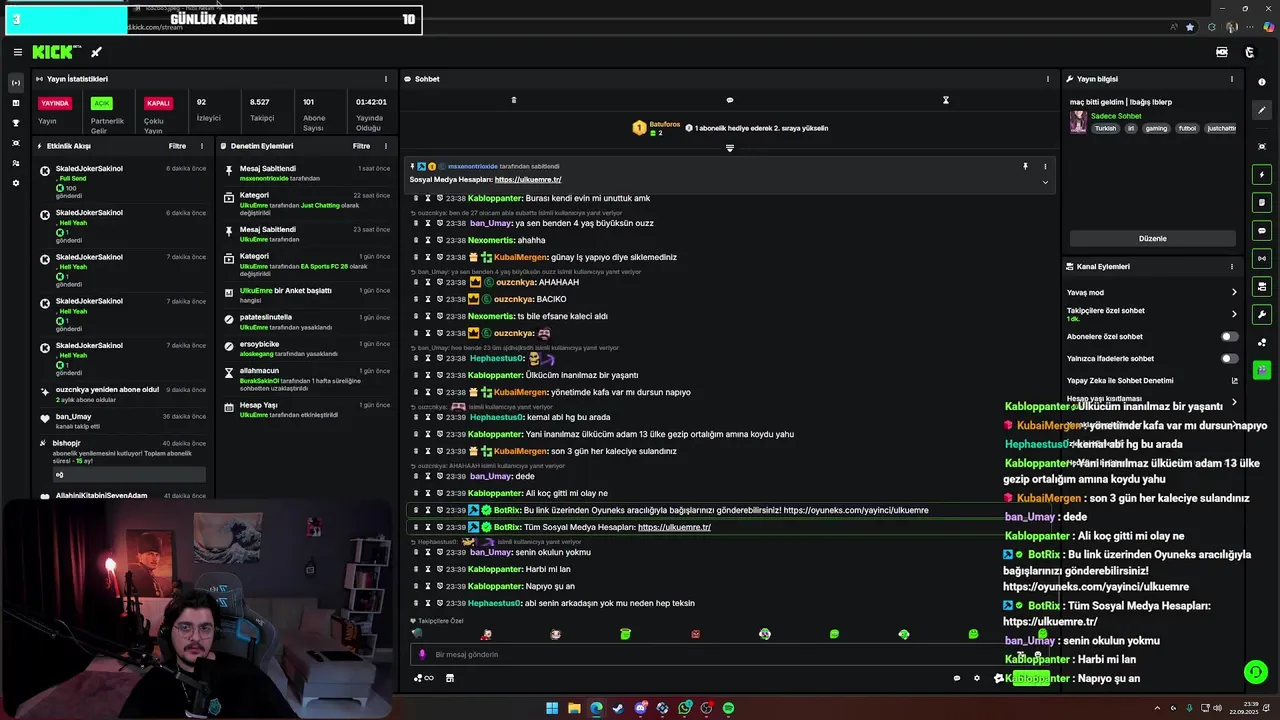
Task: Click the AÇIK Partnerlik Gelir badge
Action: (x=101, y=103)
